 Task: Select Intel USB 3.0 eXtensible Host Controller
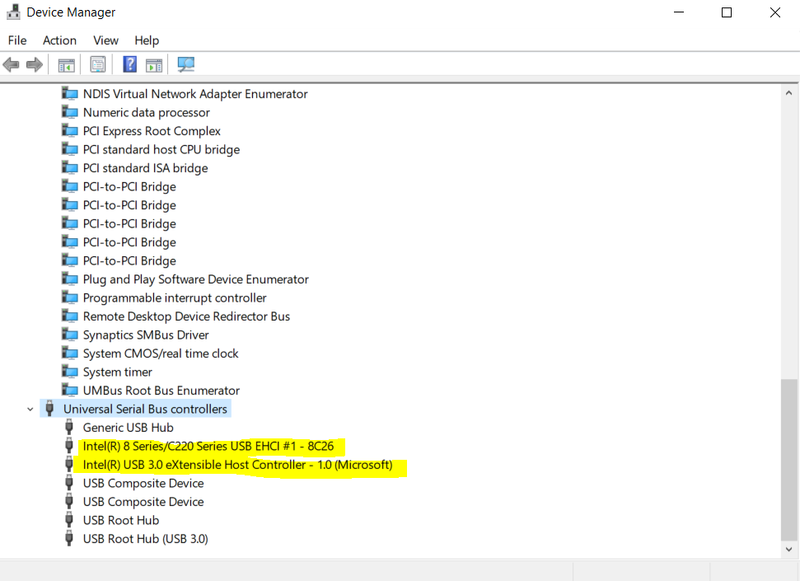(x=240, y=465)
